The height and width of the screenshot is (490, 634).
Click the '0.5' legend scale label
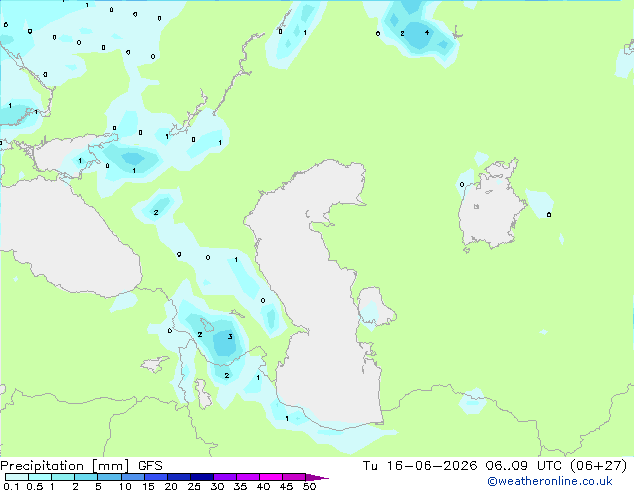35,486
